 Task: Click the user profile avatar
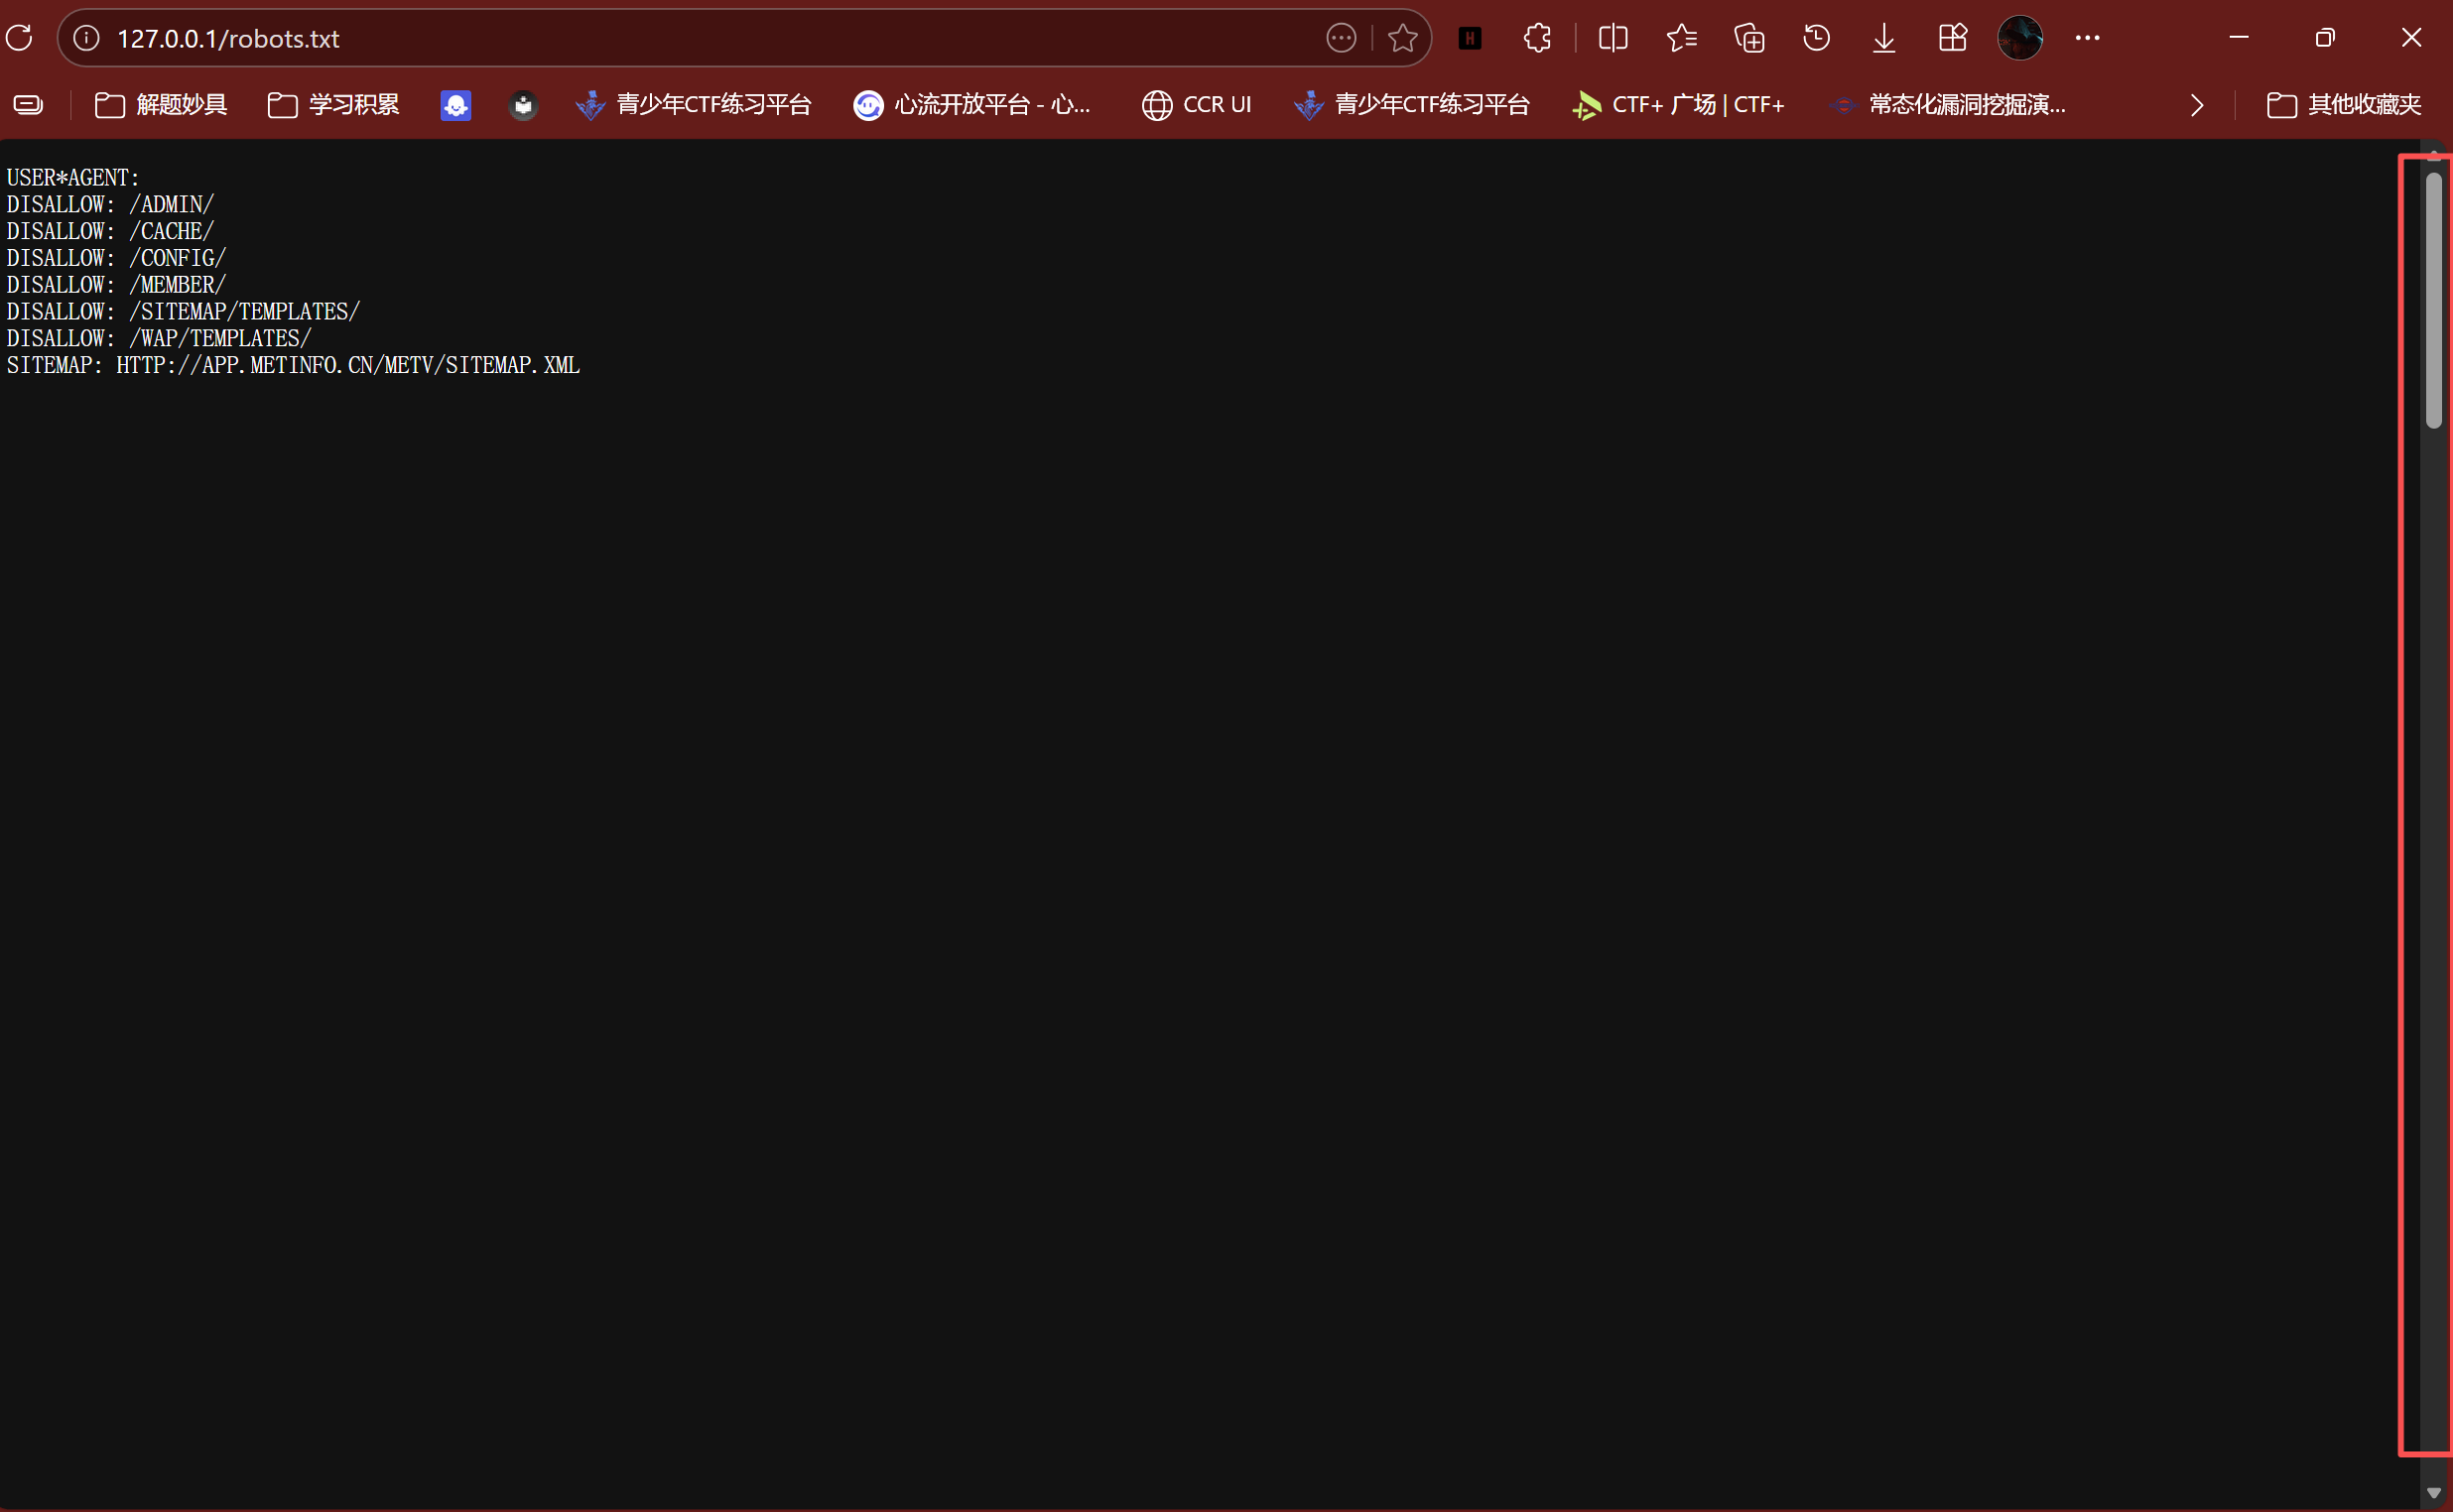(x=2019, y=38)
